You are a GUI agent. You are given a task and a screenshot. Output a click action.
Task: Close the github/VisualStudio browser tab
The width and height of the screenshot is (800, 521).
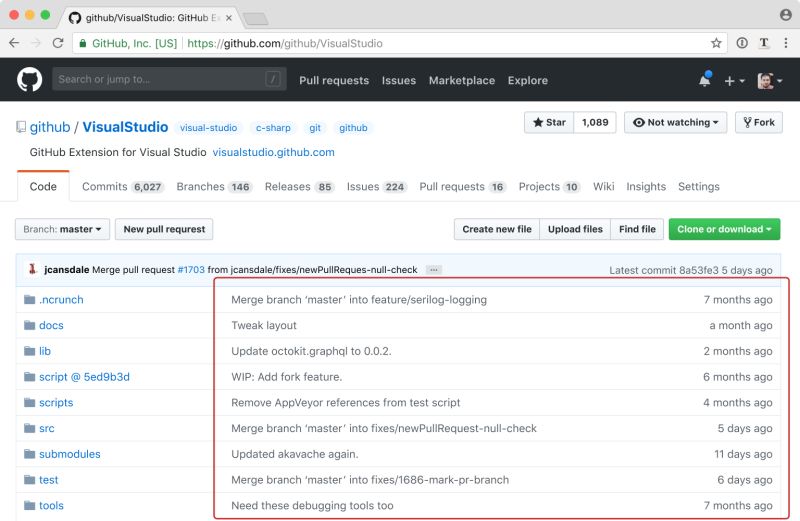pos(229,18)
